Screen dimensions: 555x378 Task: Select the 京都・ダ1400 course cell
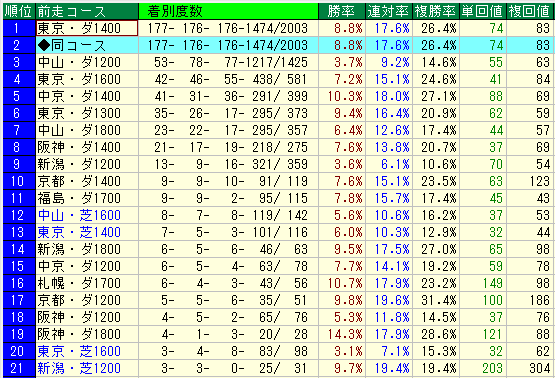pyautogui.click(x=87, y=181)
